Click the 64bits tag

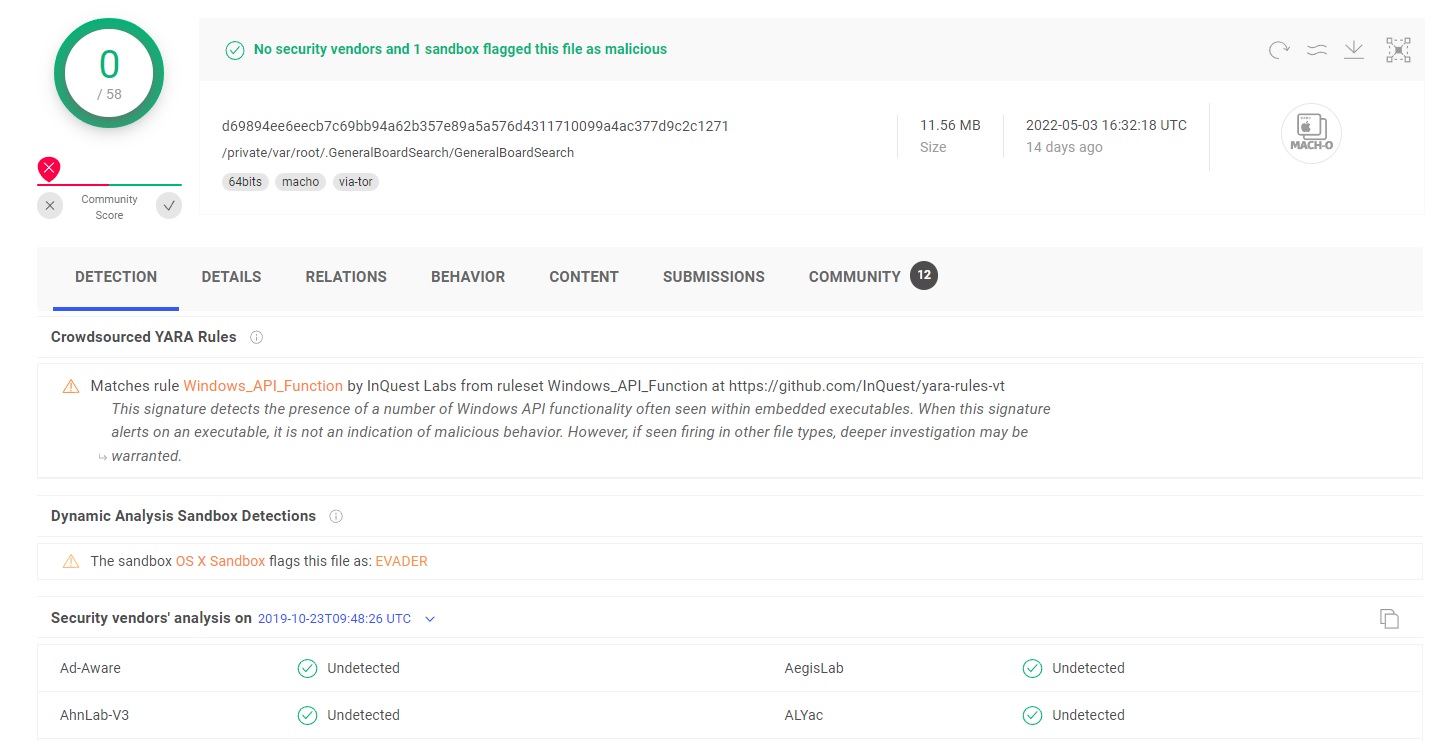coord(245,182)
